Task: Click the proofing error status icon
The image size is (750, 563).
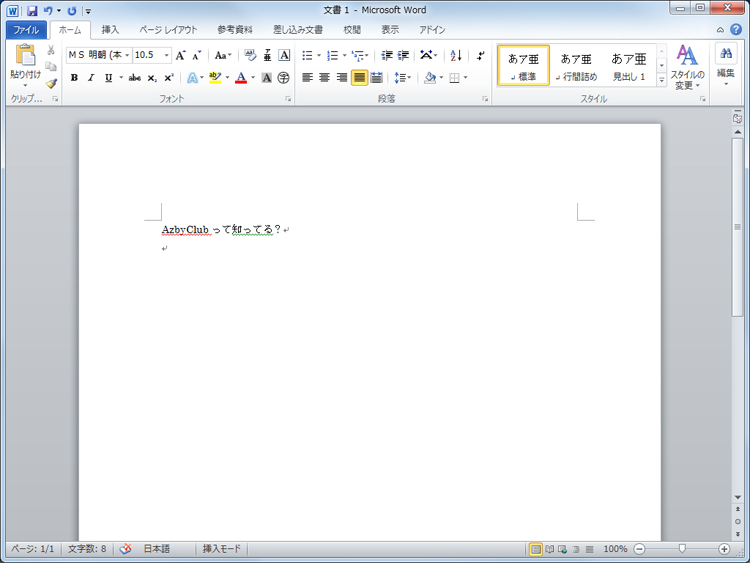Action: (125, 549)
